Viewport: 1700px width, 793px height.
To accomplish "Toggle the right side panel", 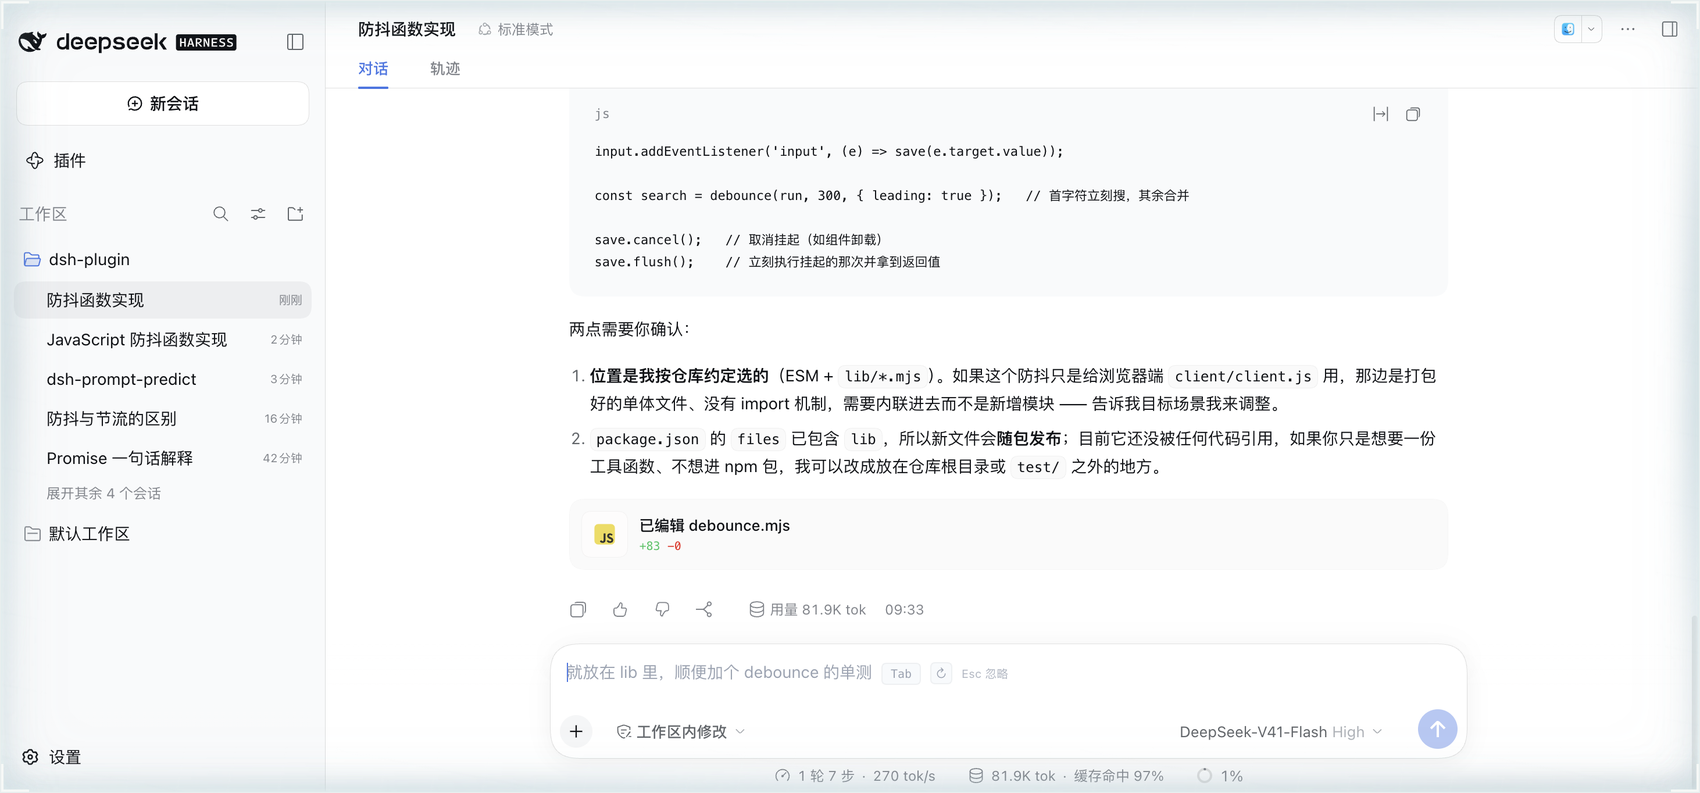I will click(1669, 29).
